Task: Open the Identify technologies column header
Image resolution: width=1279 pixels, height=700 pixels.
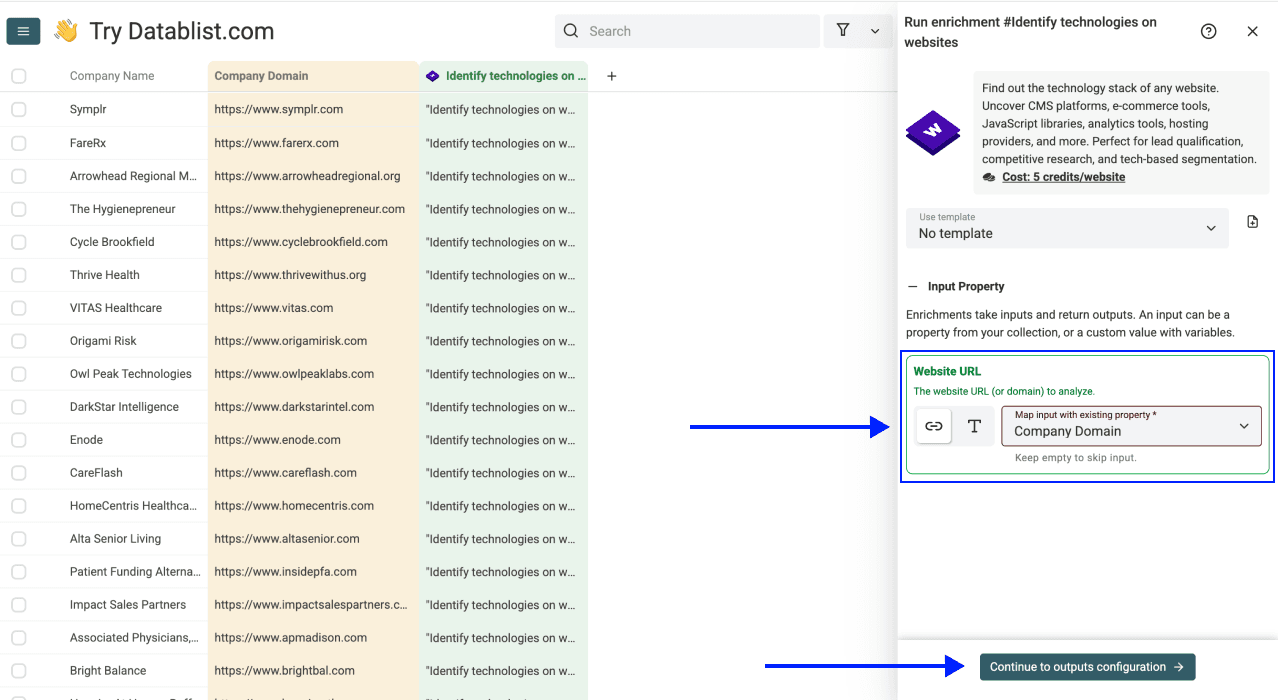Action: tap(504, 76)
